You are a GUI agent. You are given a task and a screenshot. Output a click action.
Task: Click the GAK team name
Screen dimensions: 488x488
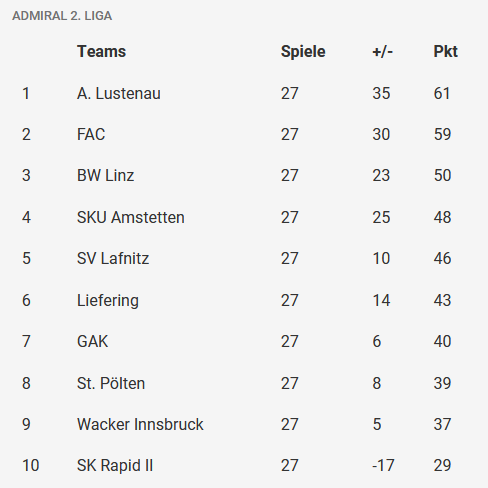(92, 342)
